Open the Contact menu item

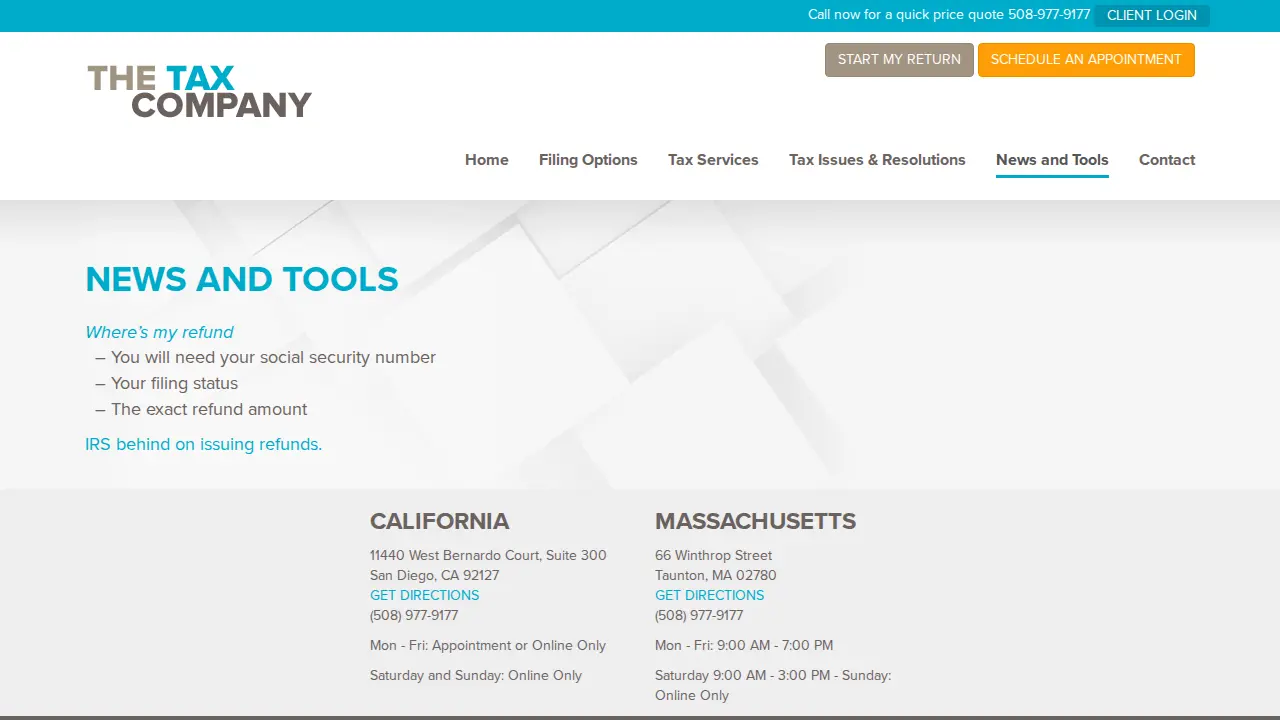[x=1167, y=160]
